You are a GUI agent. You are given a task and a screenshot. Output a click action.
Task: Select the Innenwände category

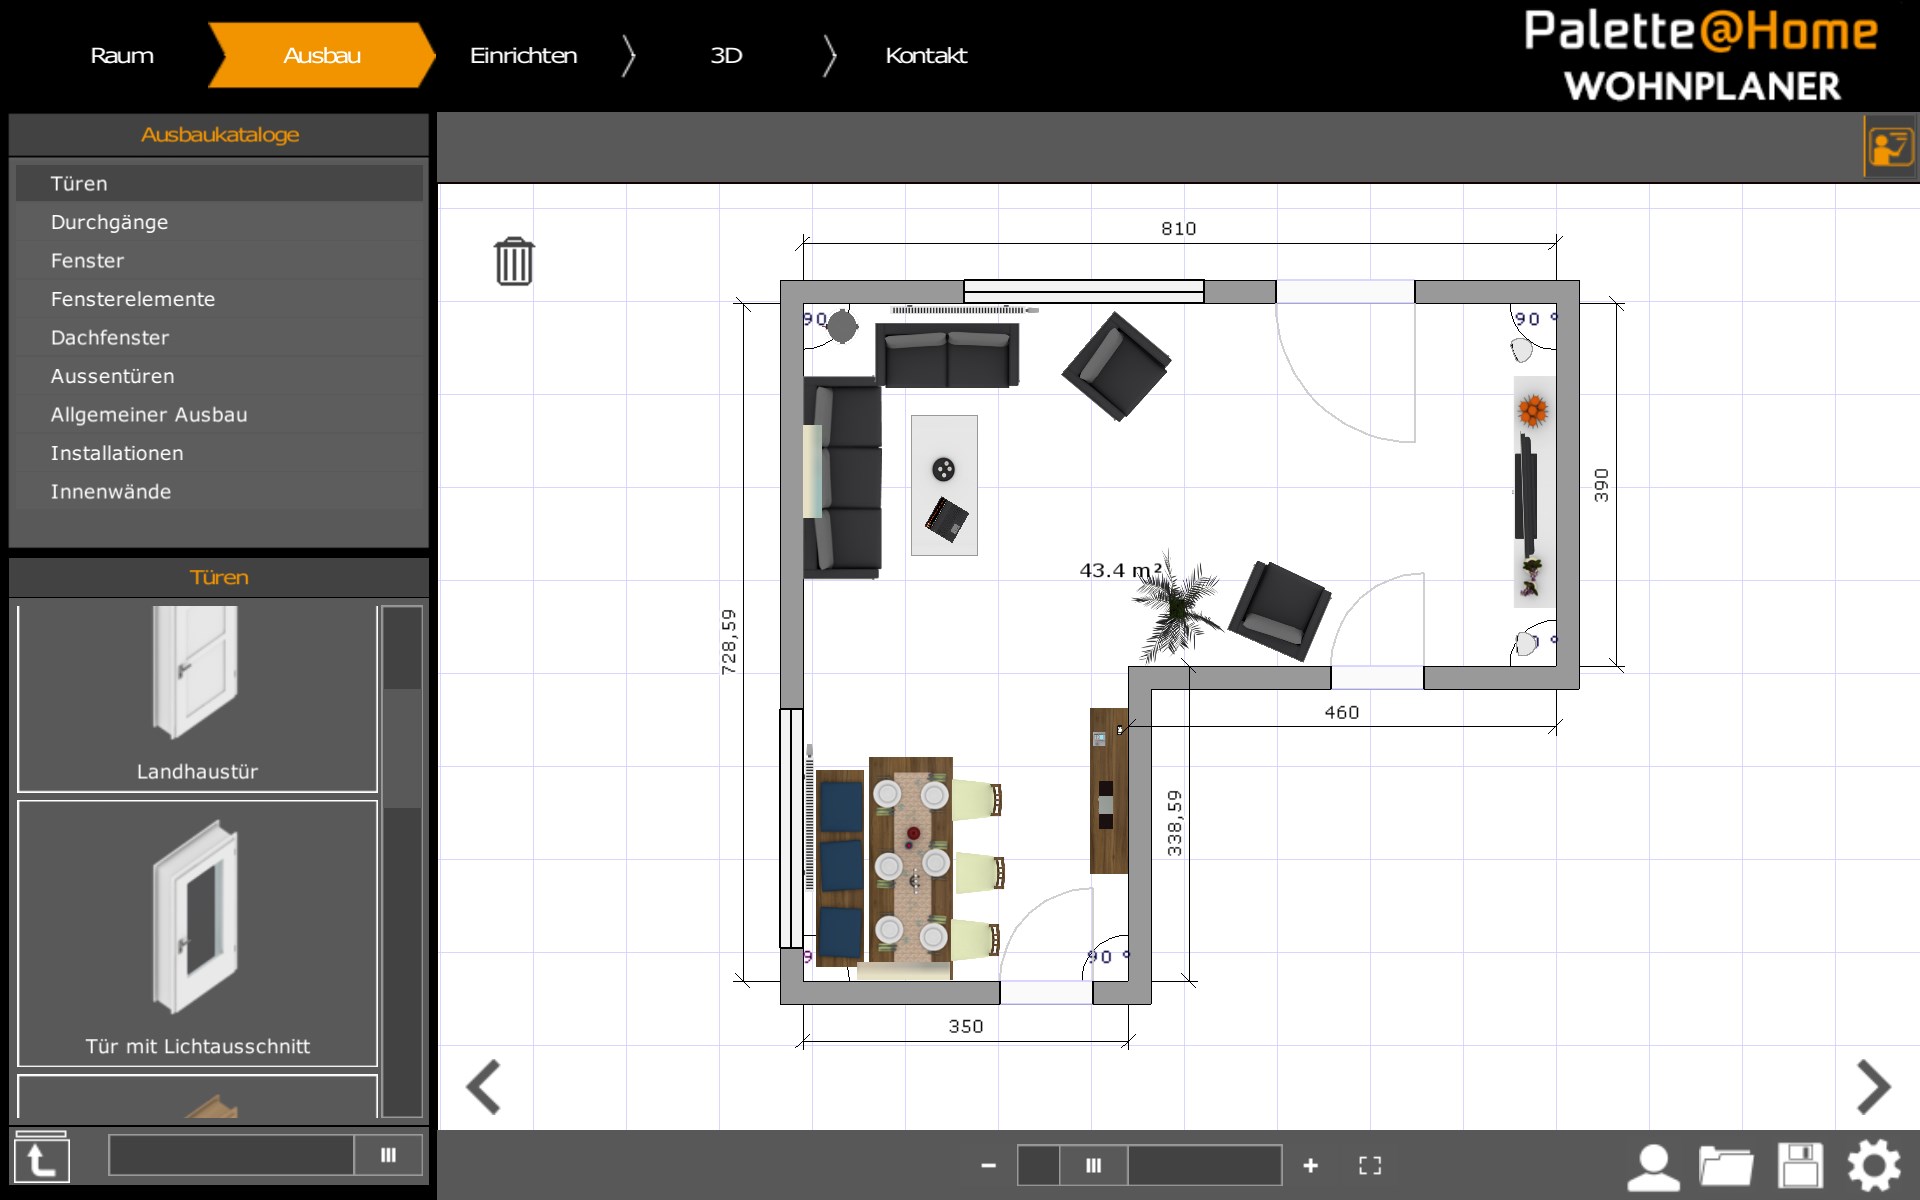coord(111,492)
